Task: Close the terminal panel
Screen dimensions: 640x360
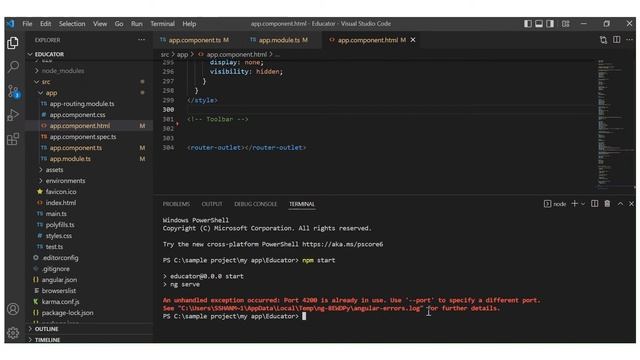Action: 631,204
